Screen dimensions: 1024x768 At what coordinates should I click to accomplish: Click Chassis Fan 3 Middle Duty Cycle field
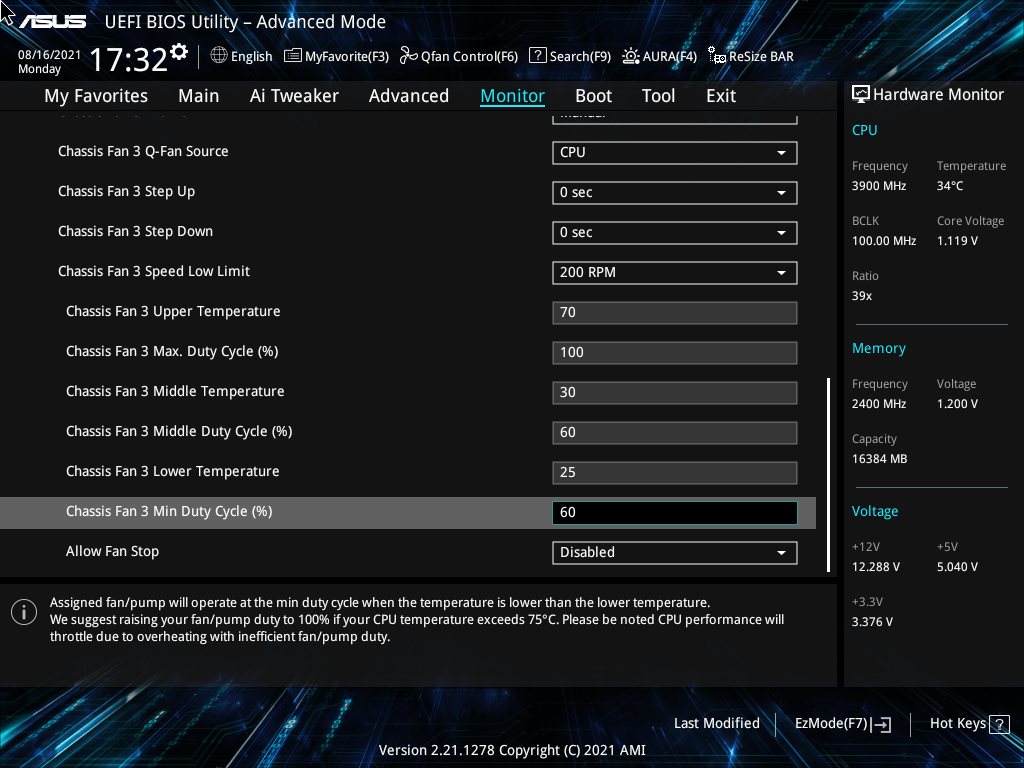675,432
